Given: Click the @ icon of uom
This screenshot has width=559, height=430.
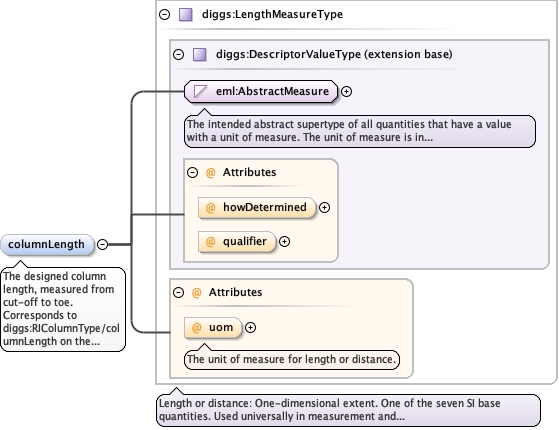Looking at the screenshot, I should tap(196, 328).
